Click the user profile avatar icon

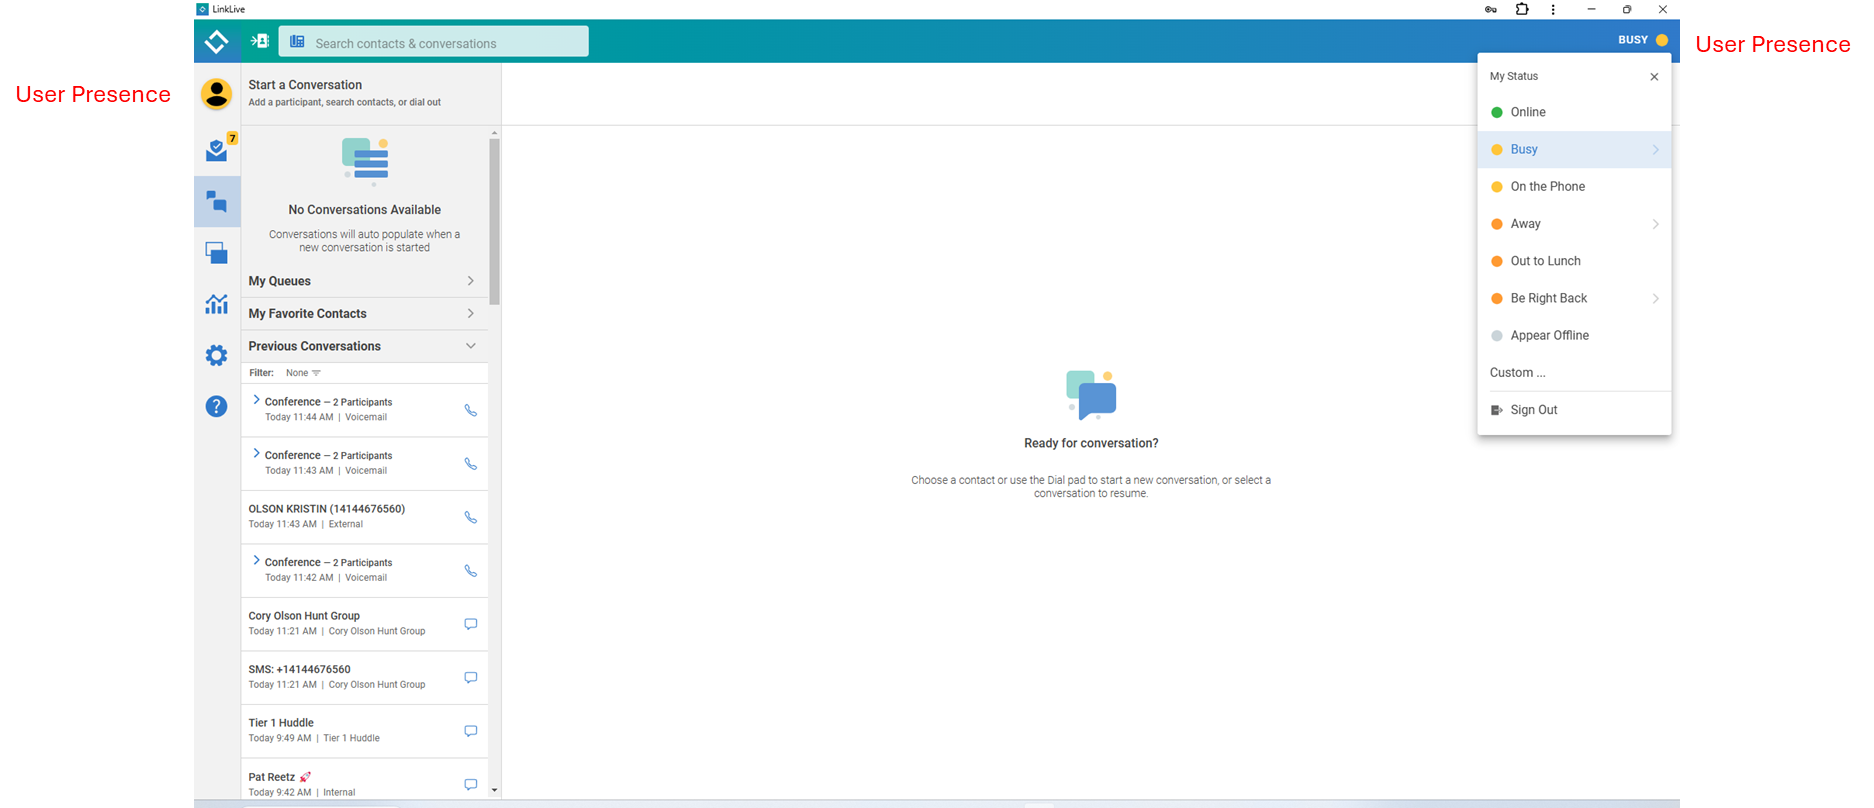click(x=217, y=93)
